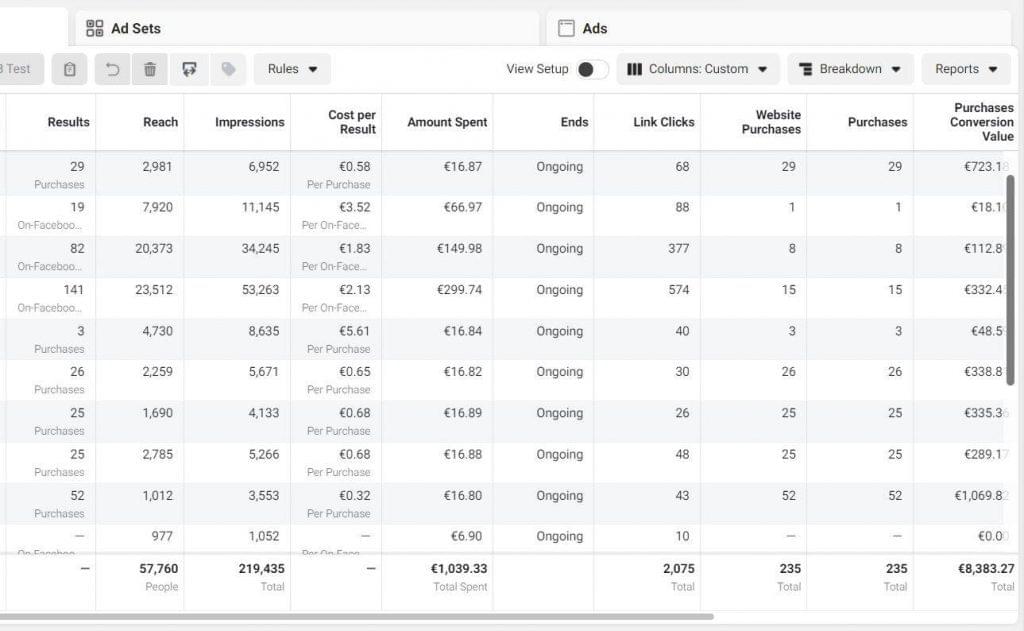Click the clipboard duplicate icon in toolbar

69,69
